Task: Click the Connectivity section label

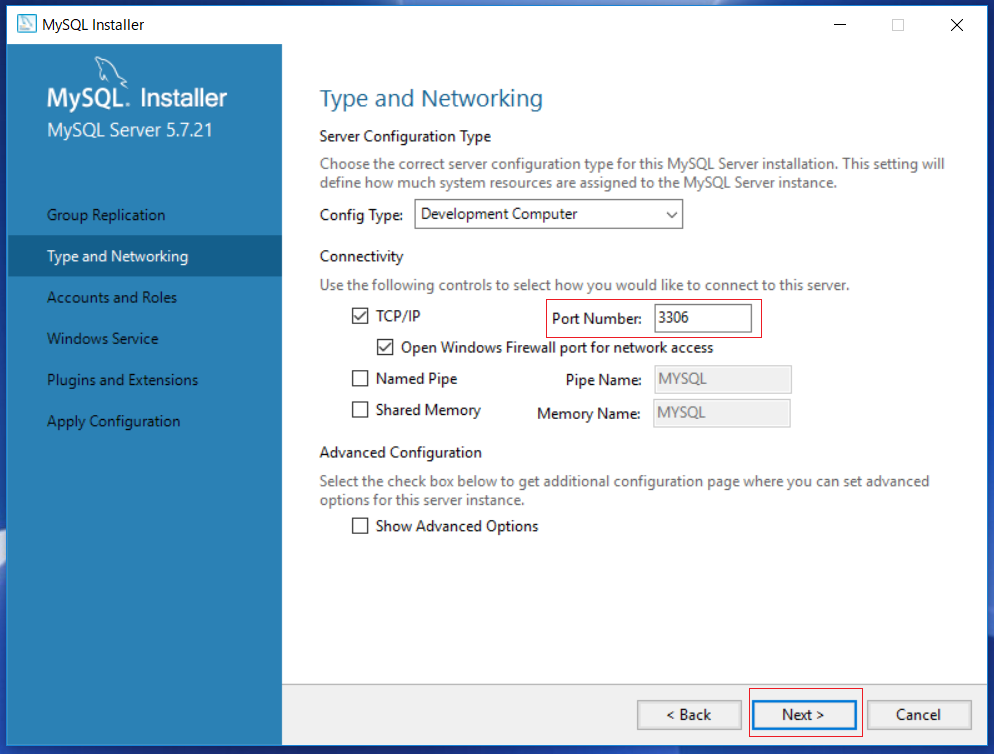Action: pos(361,256)
